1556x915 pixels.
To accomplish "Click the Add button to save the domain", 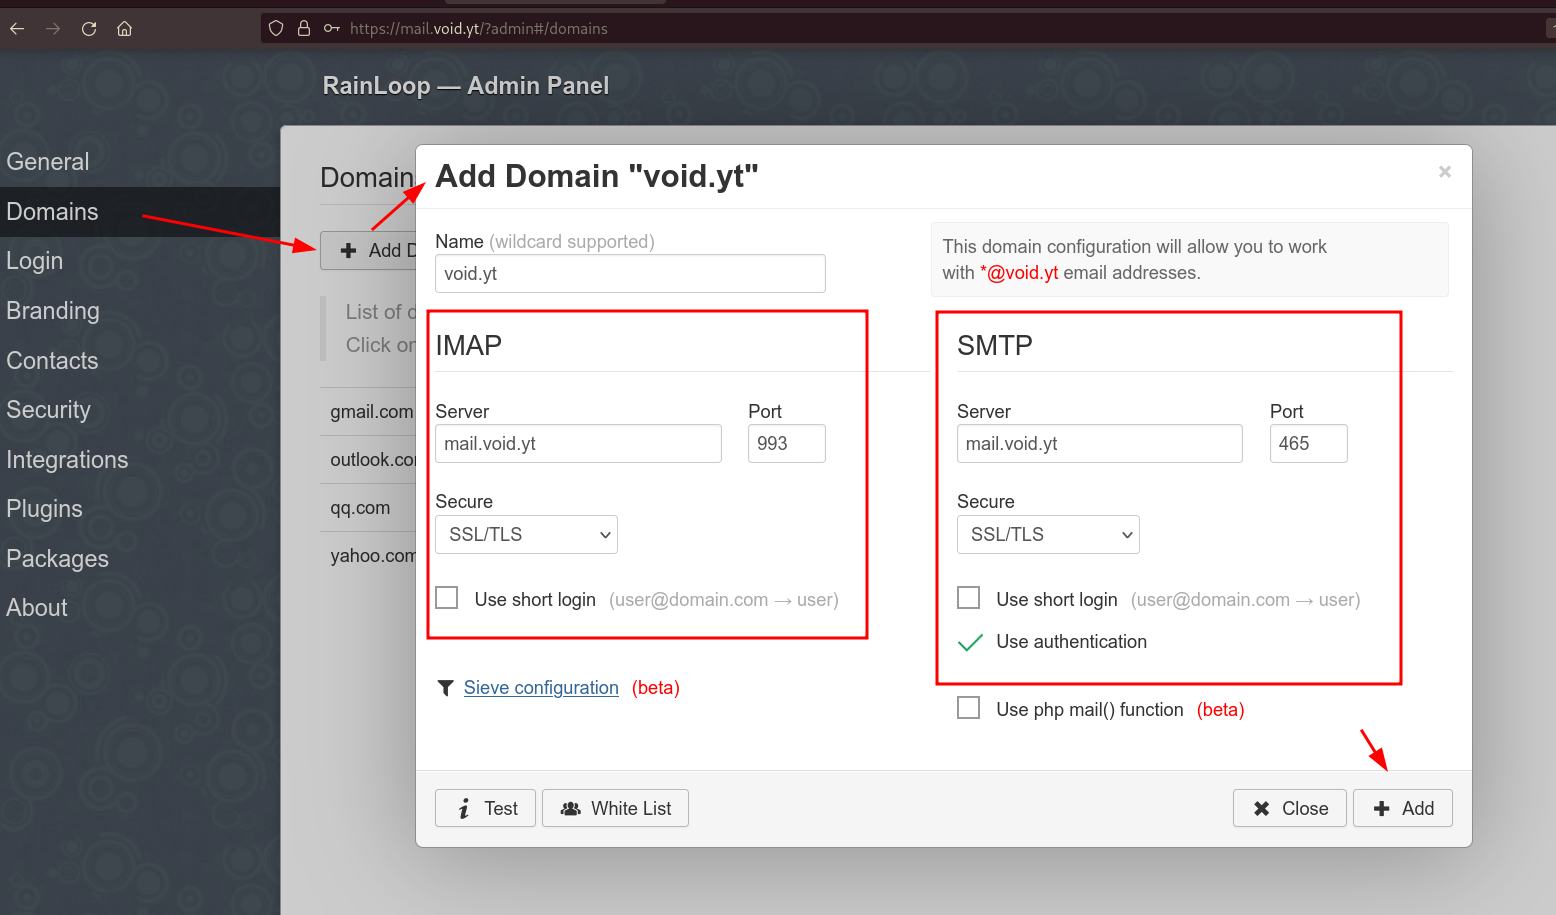I will (1403, 808).
